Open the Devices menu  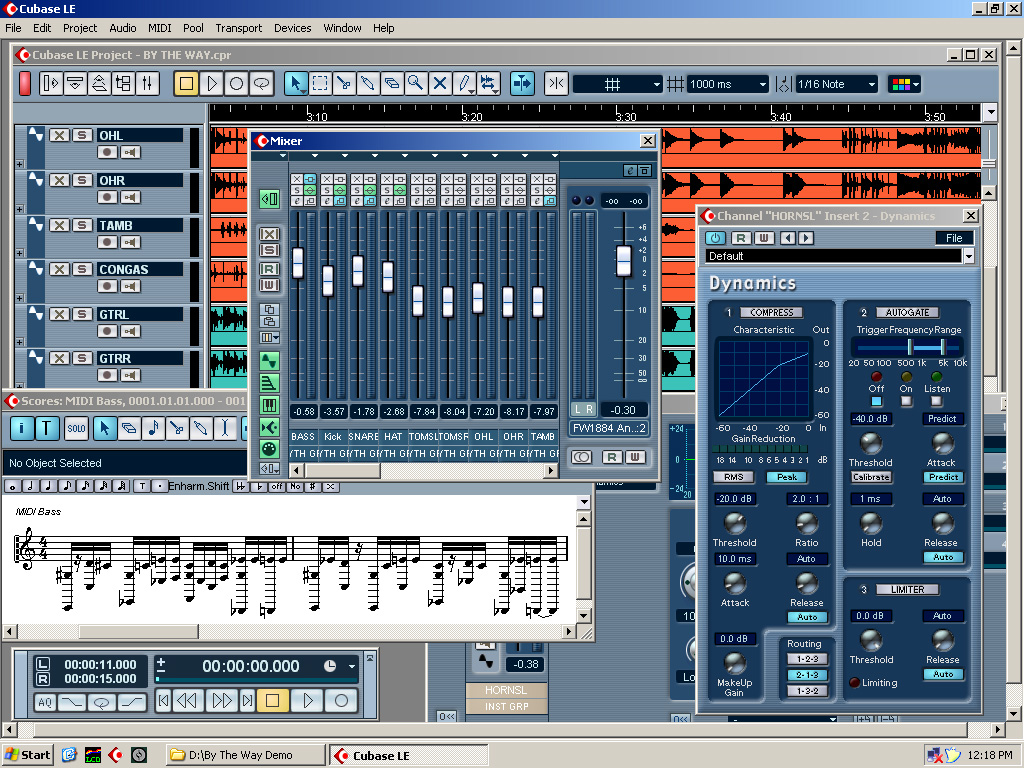coord(292,28)
